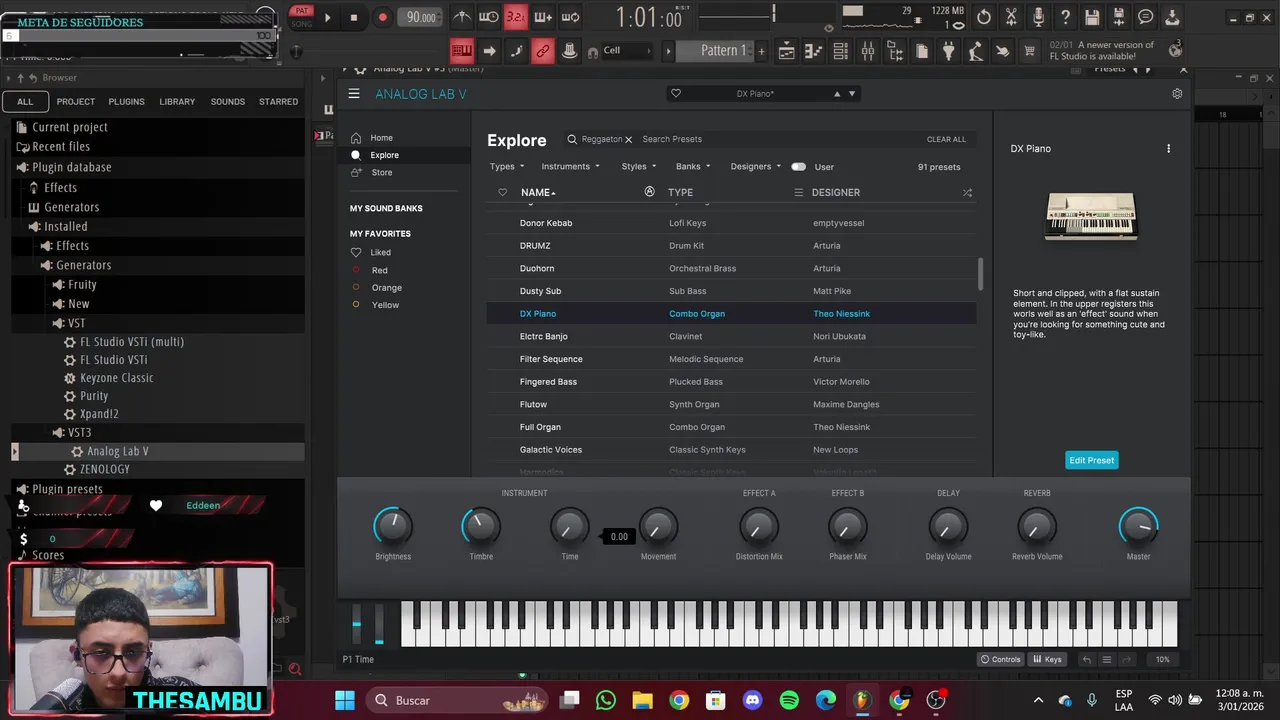Open the Instruments filter dropdown
Viewport: 1280px width, 720px height.
[x=570, y=167]
